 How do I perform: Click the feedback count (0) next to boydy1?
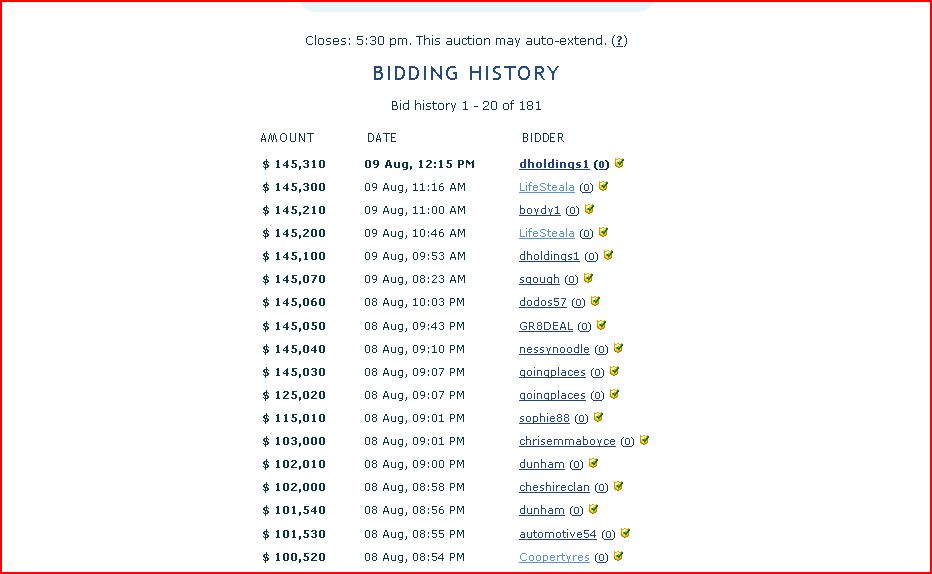pos(573,211)
